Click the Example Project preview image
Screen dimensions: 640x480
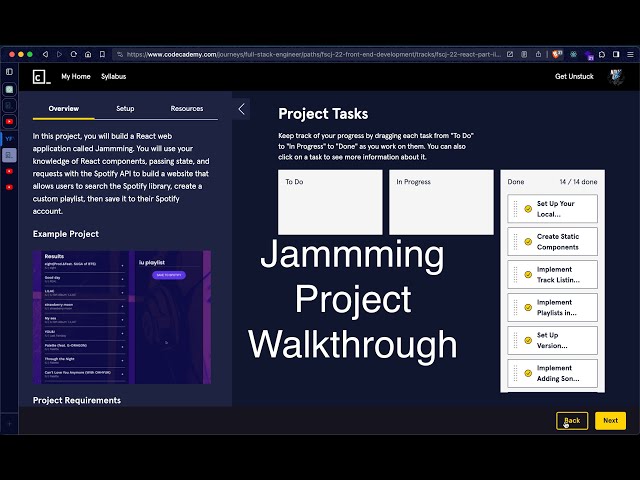point(122,317)
